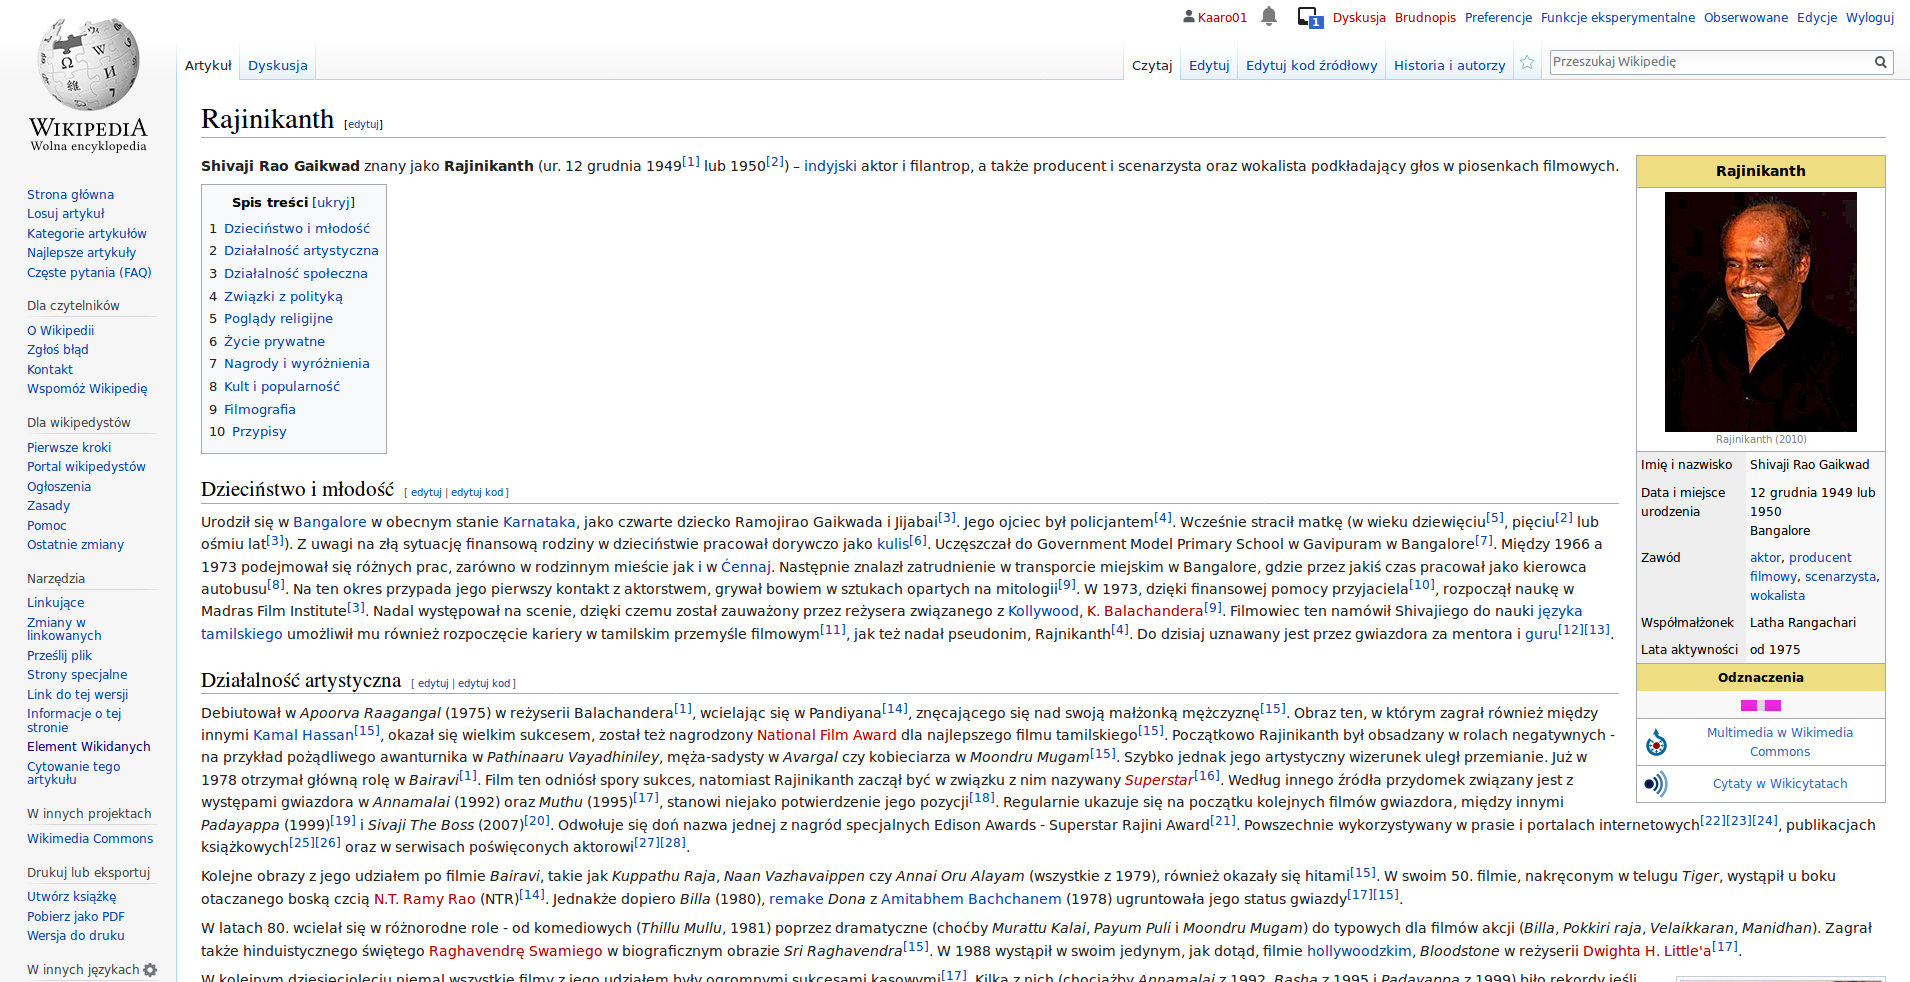1910x982 pixels.
Task: Open Najlepsze artykuły sidebar link
Action: 81,253
